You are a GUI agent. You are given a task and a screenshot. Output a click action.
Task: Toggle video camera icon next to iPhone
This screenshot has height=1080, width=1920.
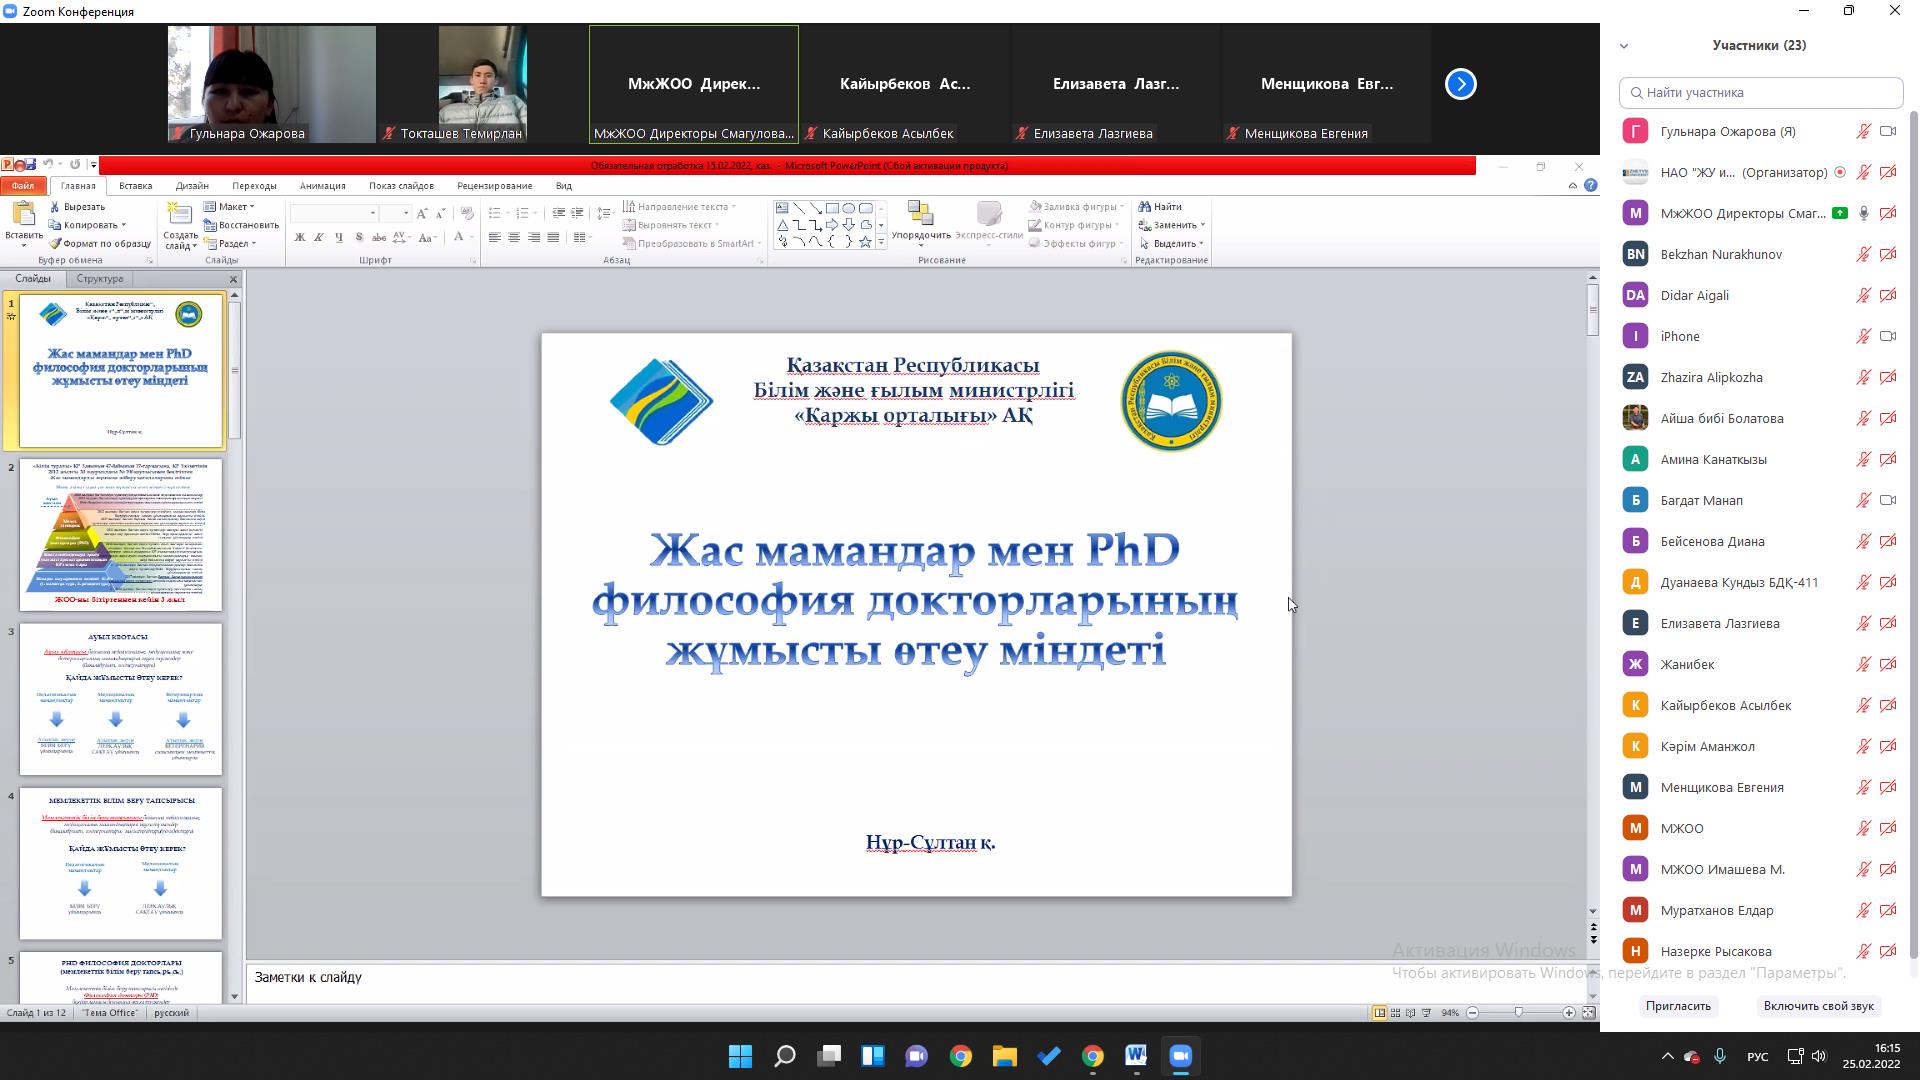pyautogui.click(x=1888, y=336)
